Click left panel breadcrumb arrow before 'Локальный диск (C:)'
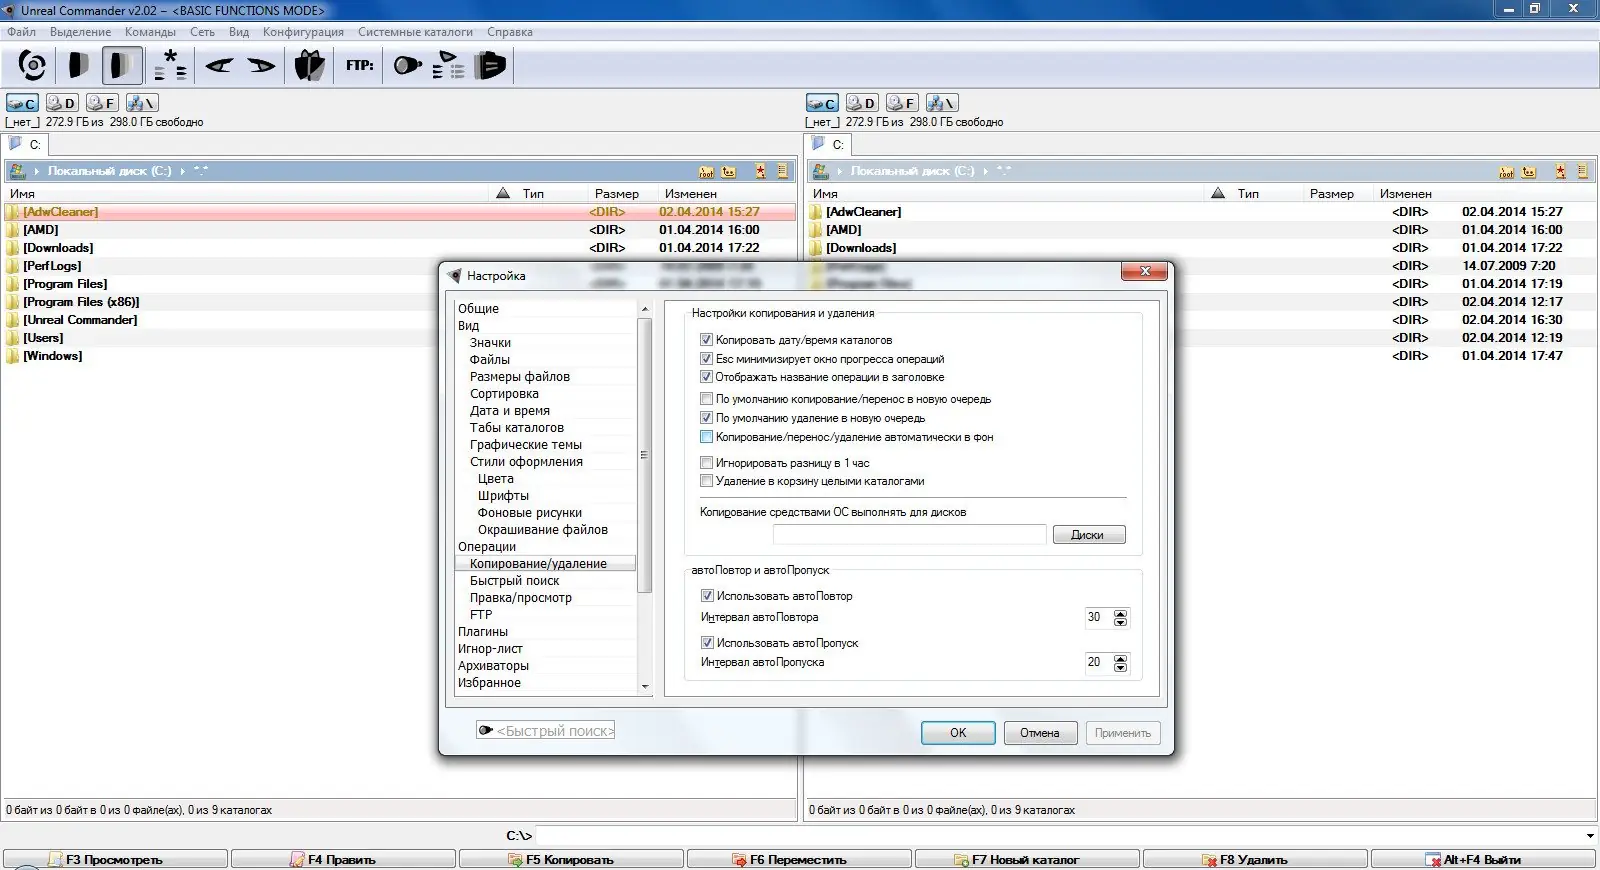The image size is (1600, 870). [x=37, y=172]
